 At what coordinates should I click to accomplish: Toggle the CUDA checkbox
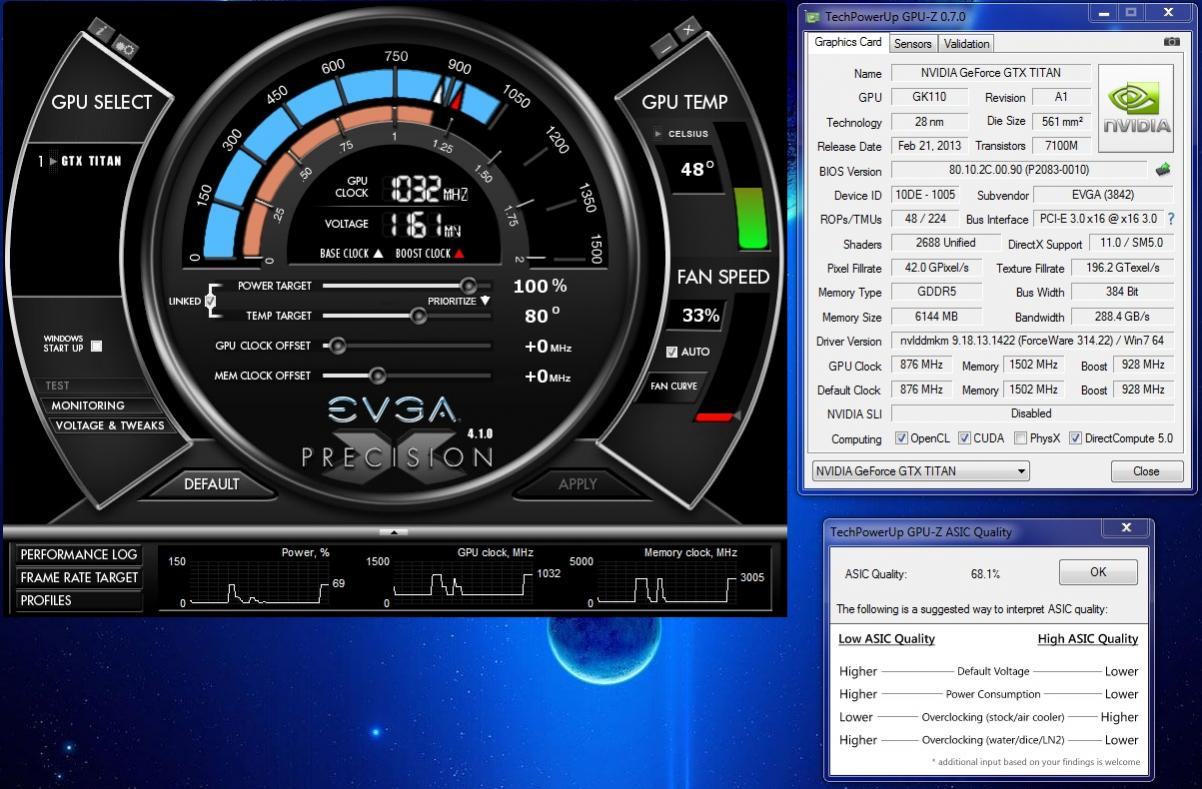click(964, 438)
